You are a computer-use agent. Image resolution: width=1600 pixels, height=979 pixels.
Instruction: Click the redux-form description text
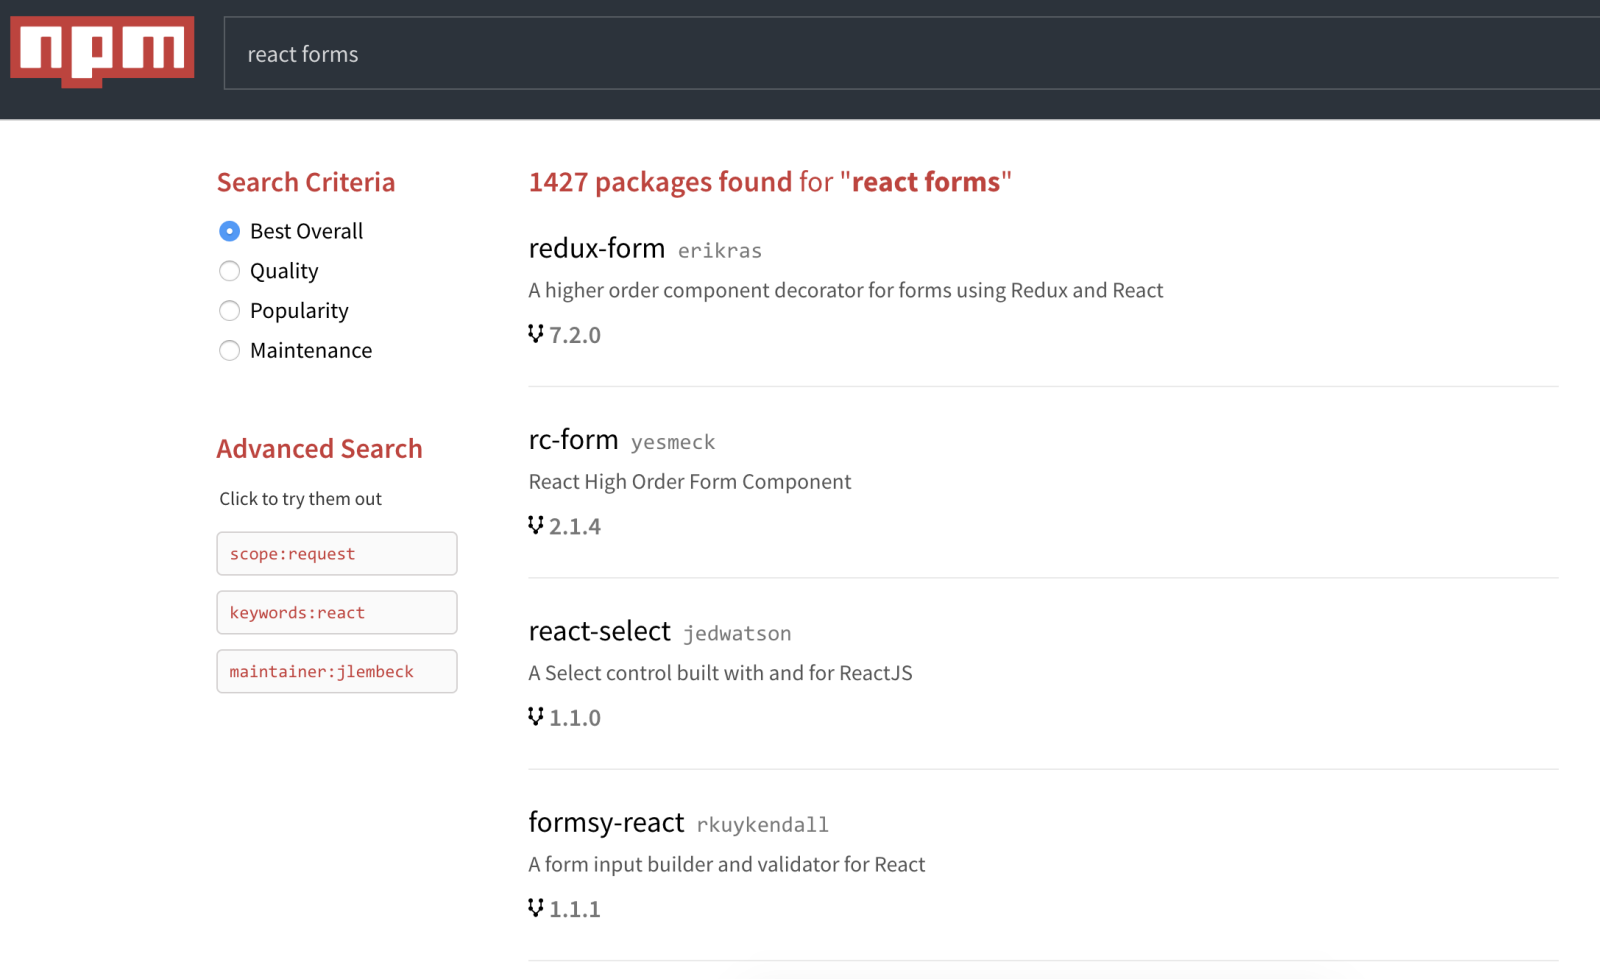[x=846, y=291]
